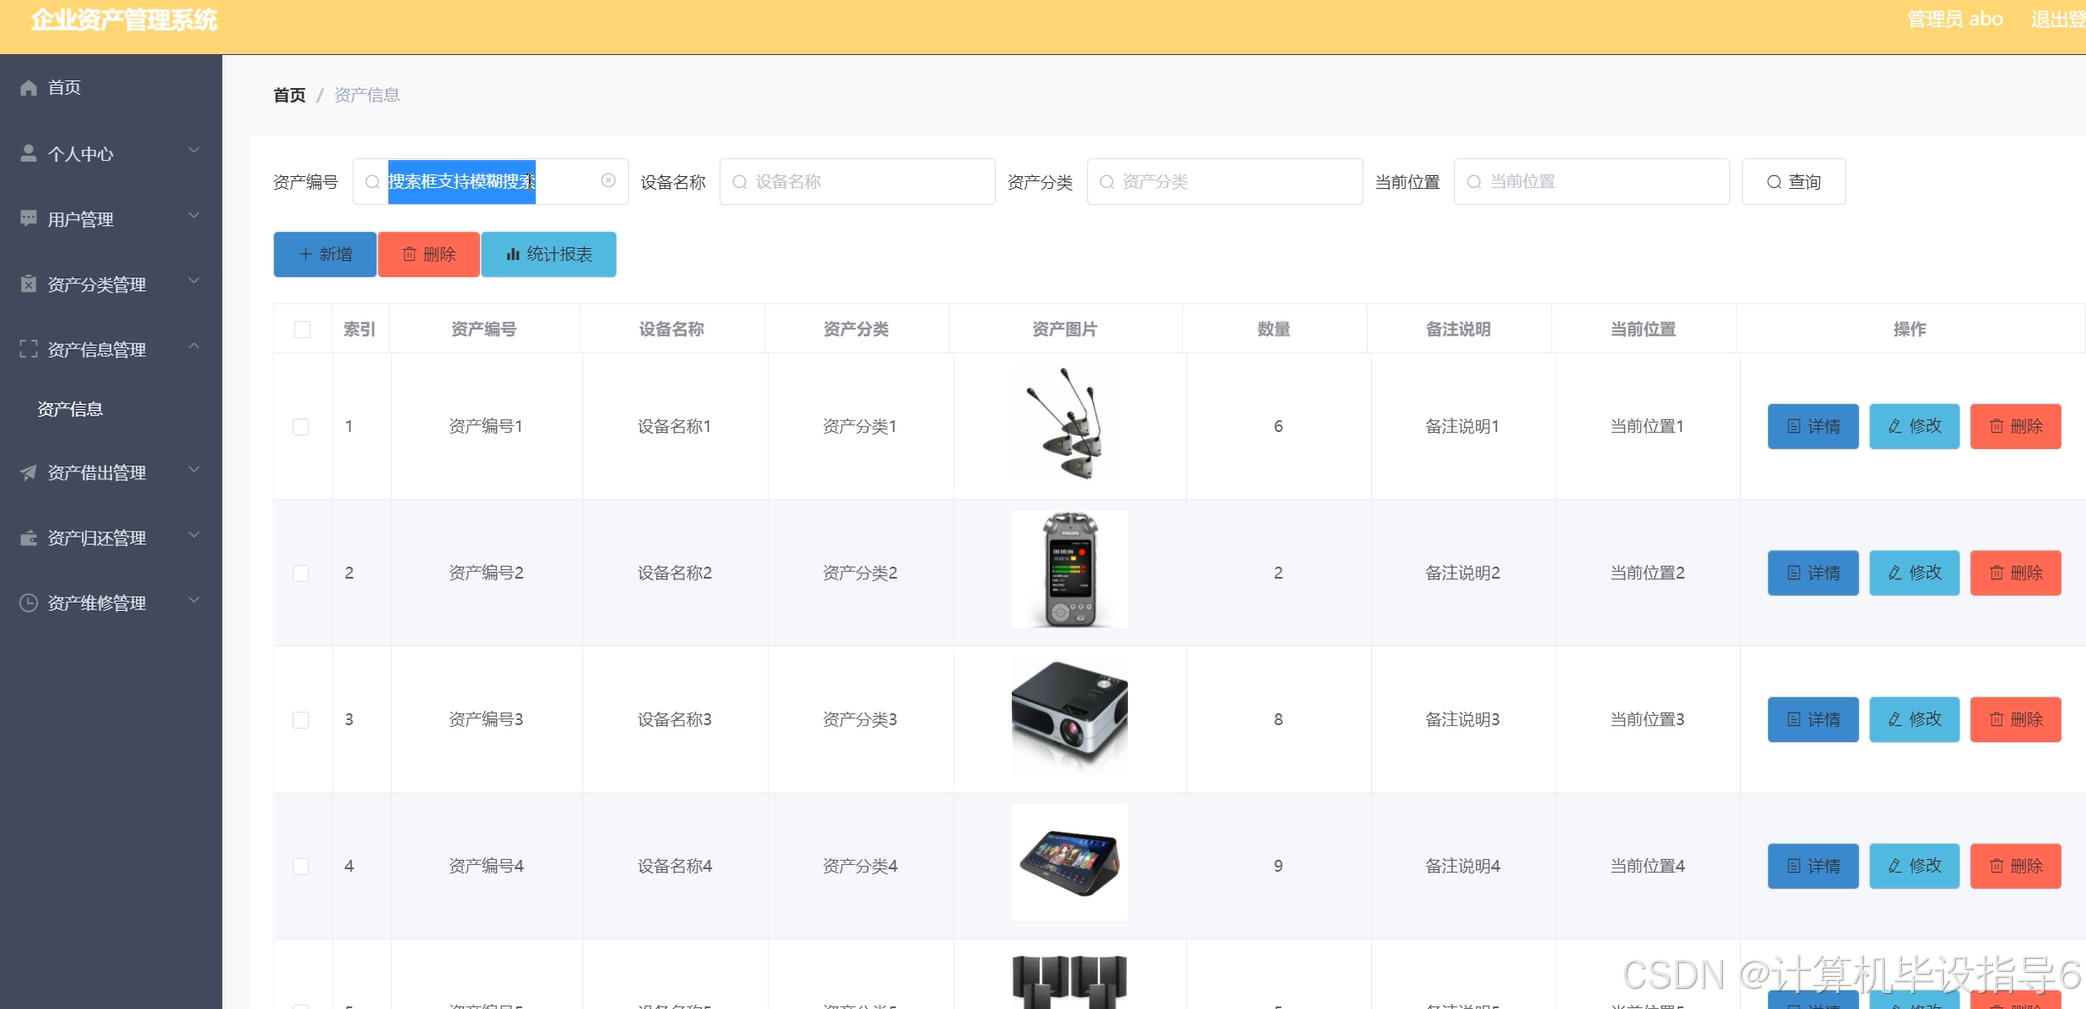Click the blue 新增 button
The image size is (2086, 1009).
pyautogui.click(x=325, y=254)
